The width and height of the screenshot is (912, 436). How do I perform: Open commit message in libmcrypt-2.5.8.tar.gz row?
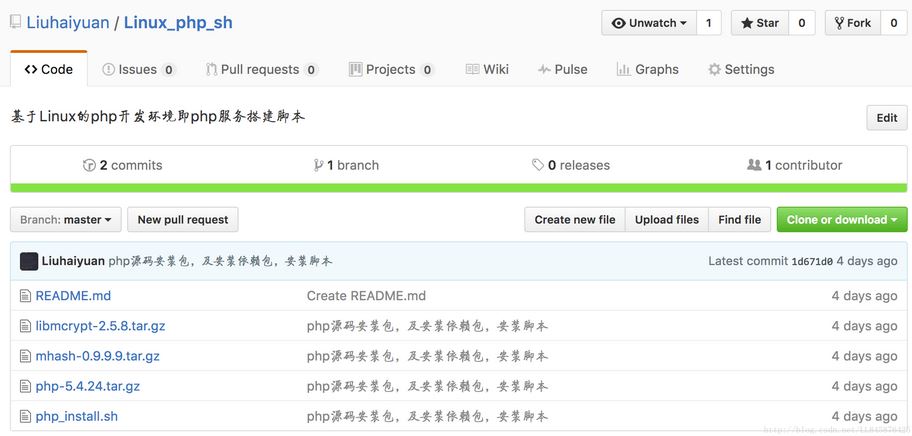[428, 326]
